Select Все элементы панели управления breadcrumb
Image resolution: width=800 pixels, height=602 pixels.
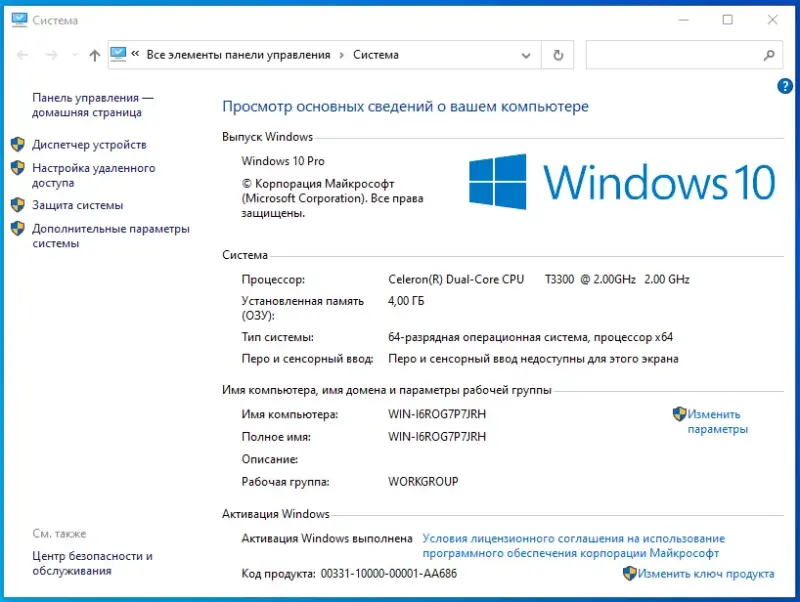coord(238,55)
